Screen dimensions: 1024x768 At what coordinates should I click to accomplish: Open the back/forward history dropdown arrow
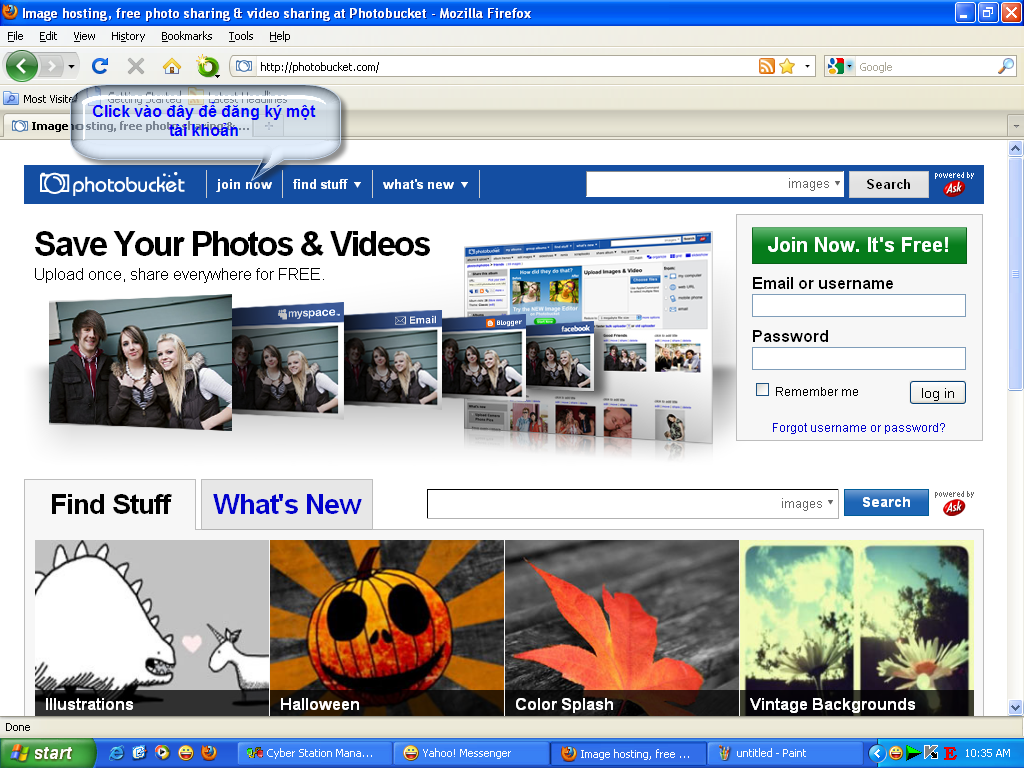tap(71, 66)
